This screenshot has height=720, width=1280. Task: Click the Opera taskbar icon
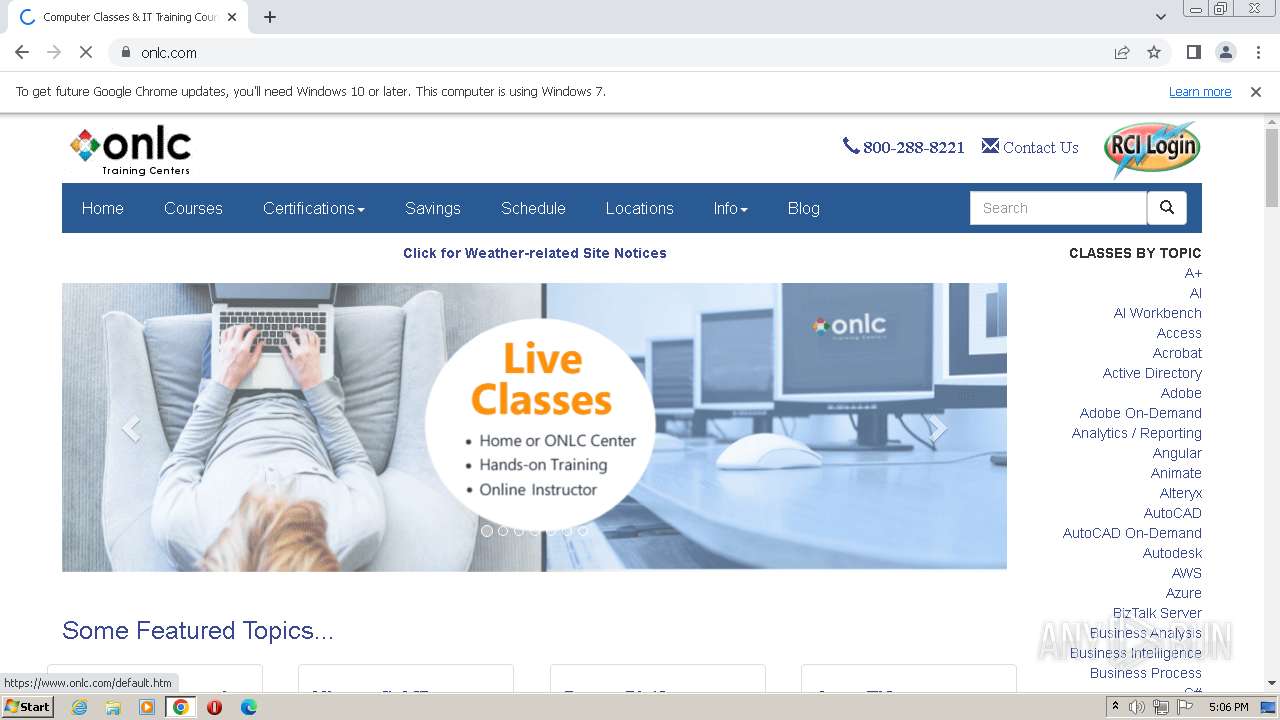coord(214,707)
